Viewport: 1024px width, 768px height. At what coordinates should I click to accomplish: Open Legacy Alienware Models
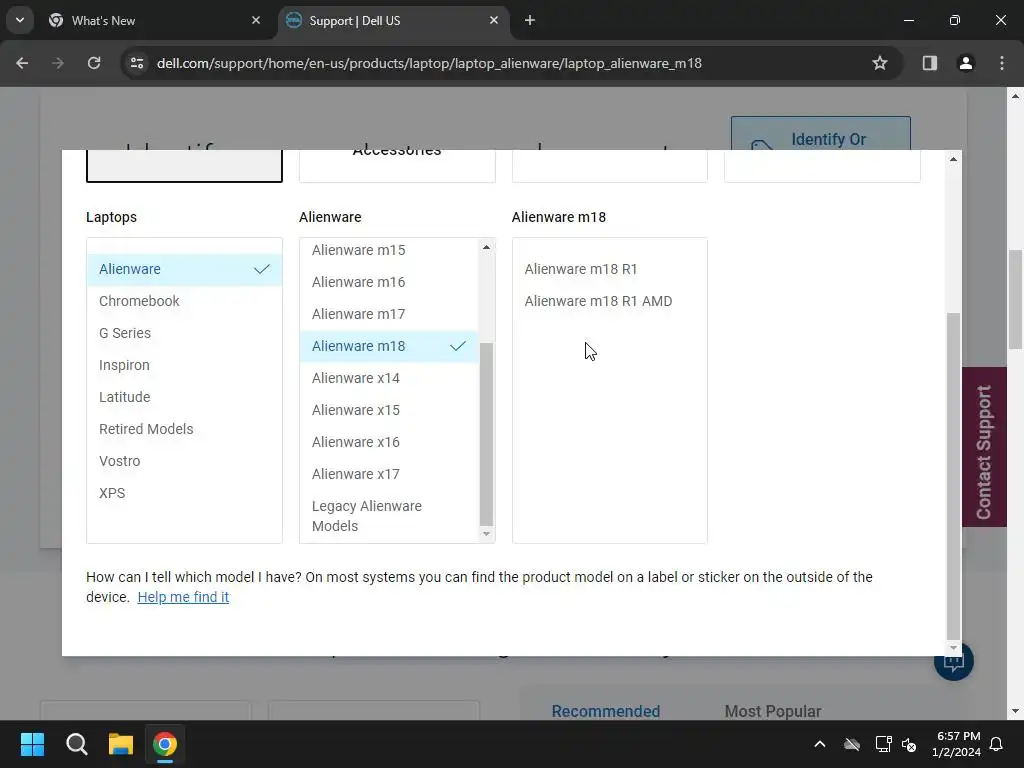tap(389, 516)
